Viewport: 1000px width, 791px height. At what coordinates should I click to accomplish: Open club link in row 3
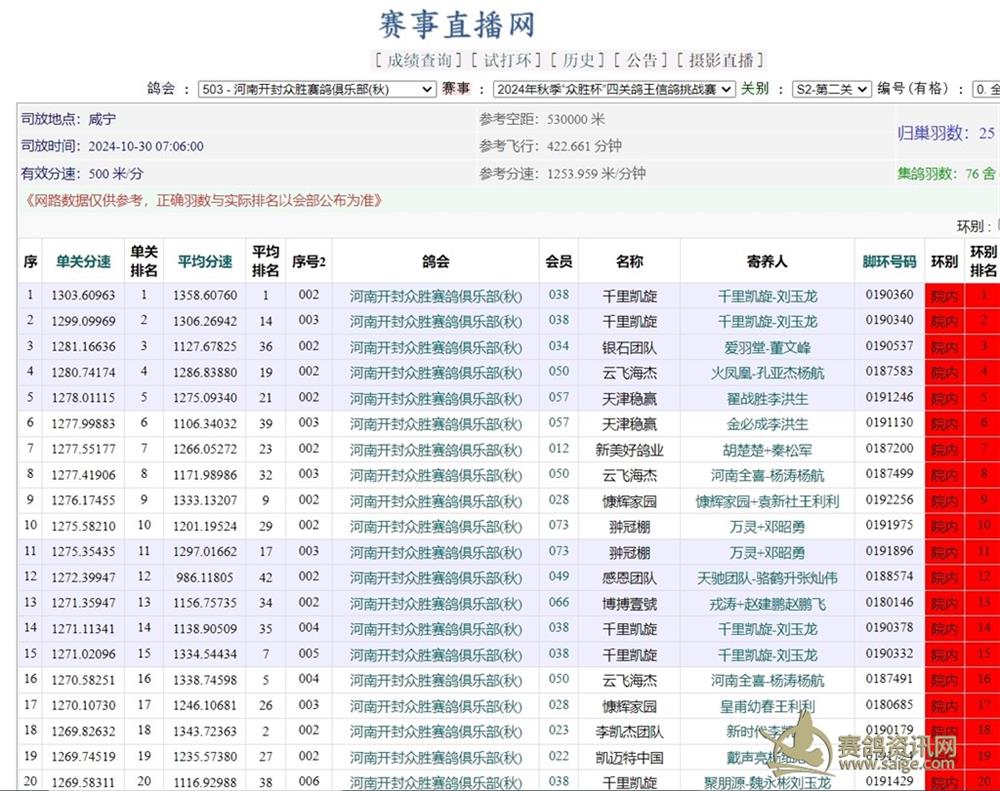436,348
